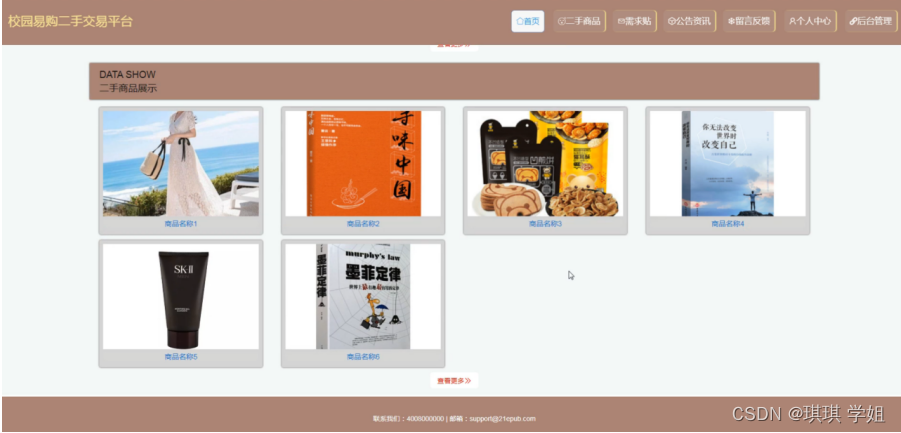Open 墨菲定律 book cover image
Viewport: 901px width, 433px height.
pos(363,296)
